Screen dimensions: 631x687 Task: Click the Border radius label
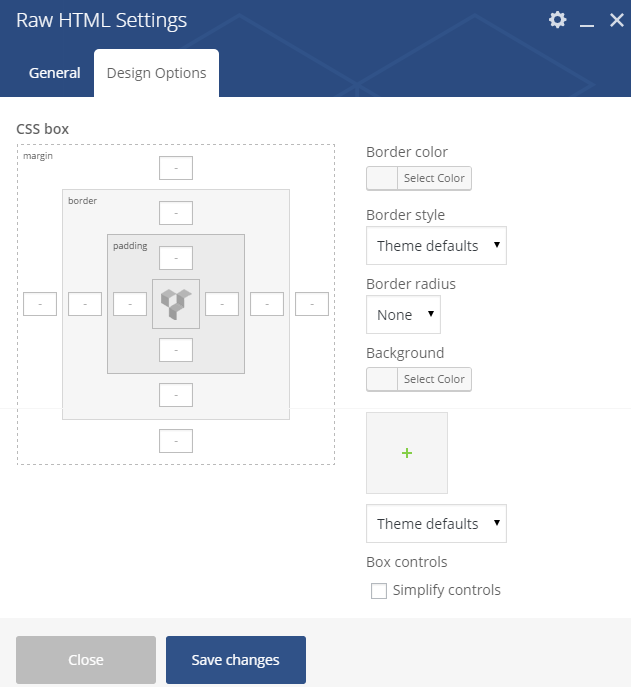point(411,284)
